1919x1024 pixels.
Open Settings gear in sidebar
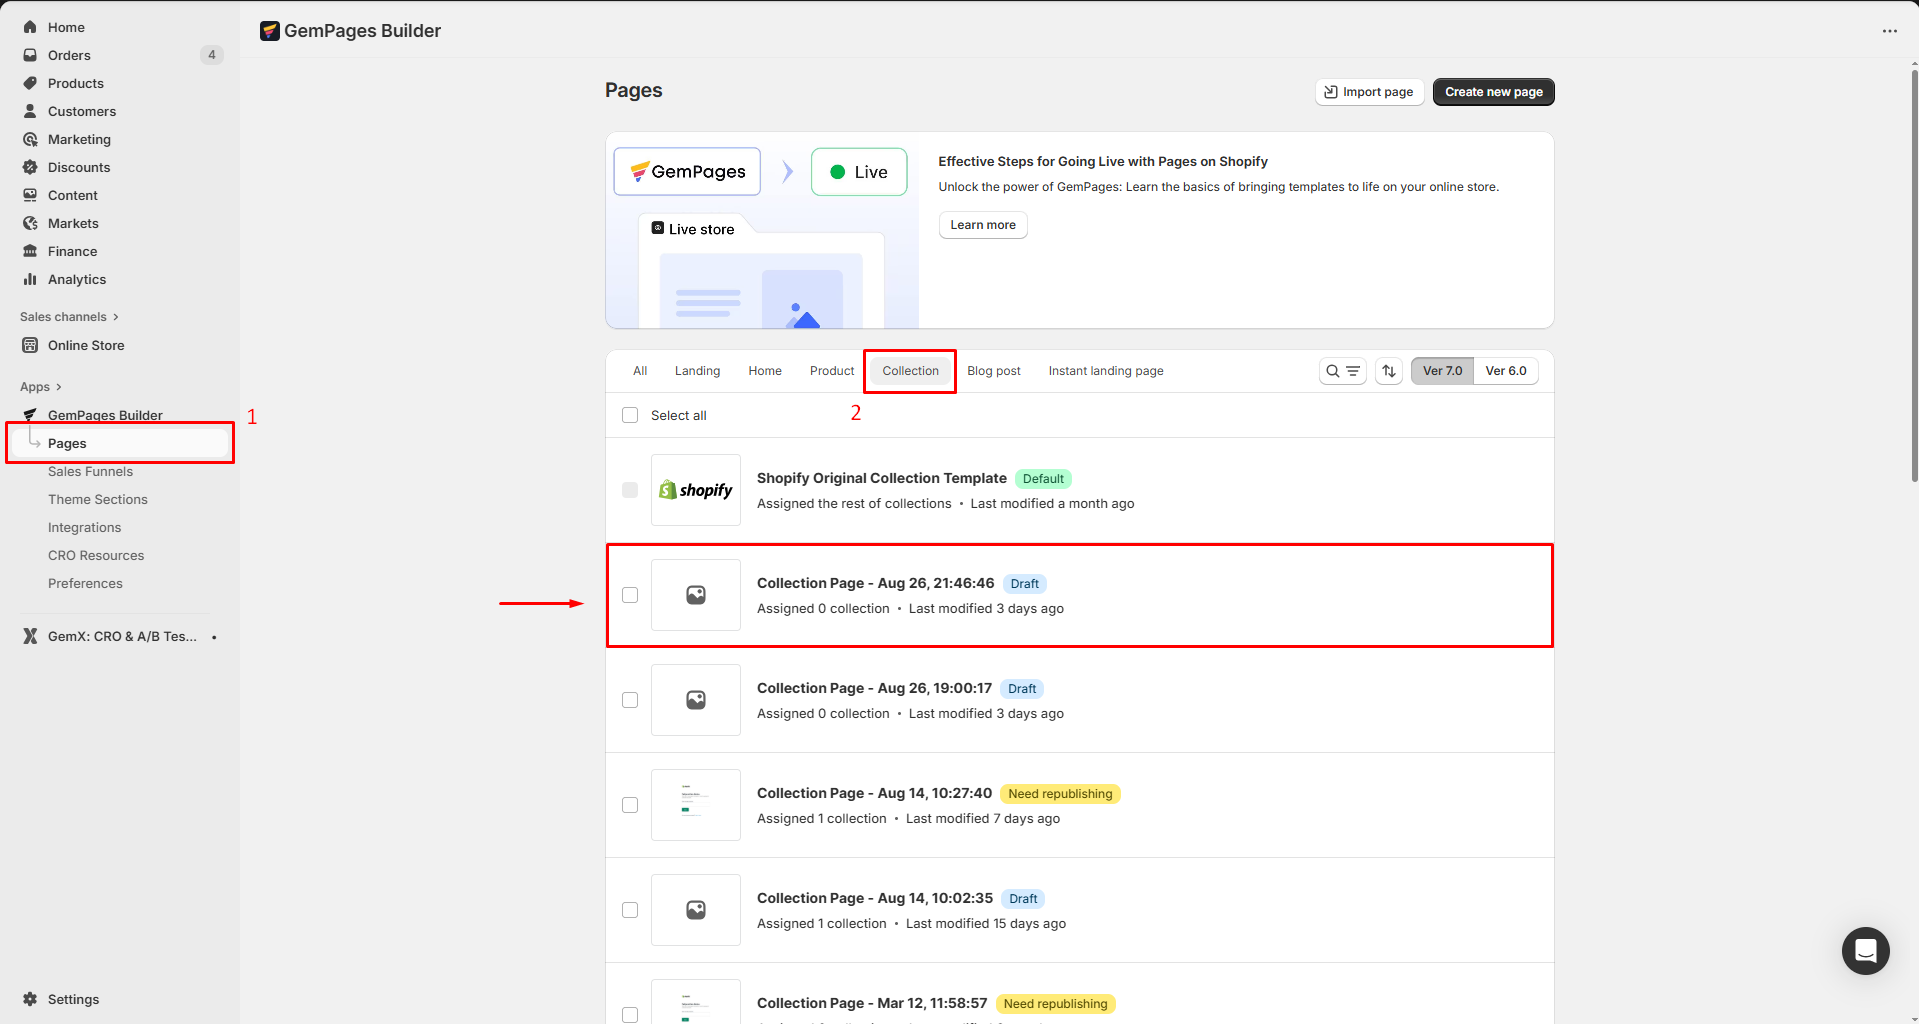pyautogui.click(x=73, y=999)
